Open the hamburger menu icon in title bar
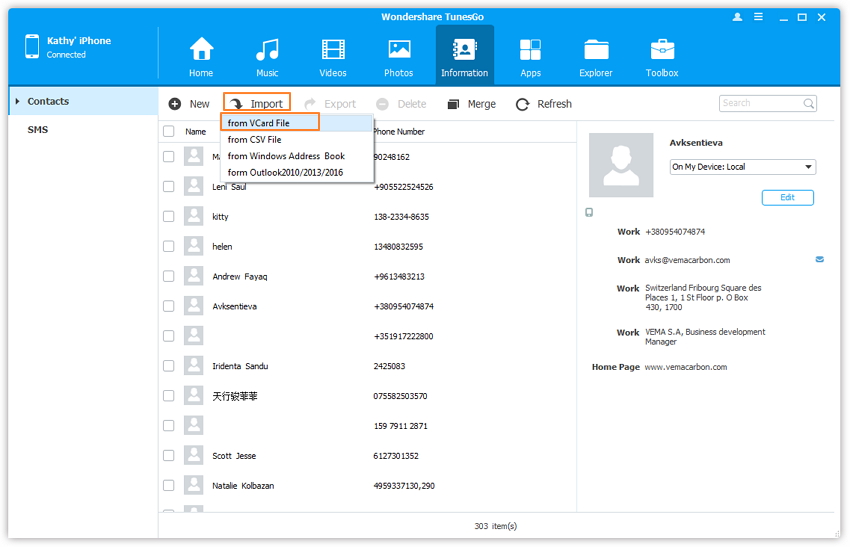Screen dimensions: 850x547 point(758,17)
